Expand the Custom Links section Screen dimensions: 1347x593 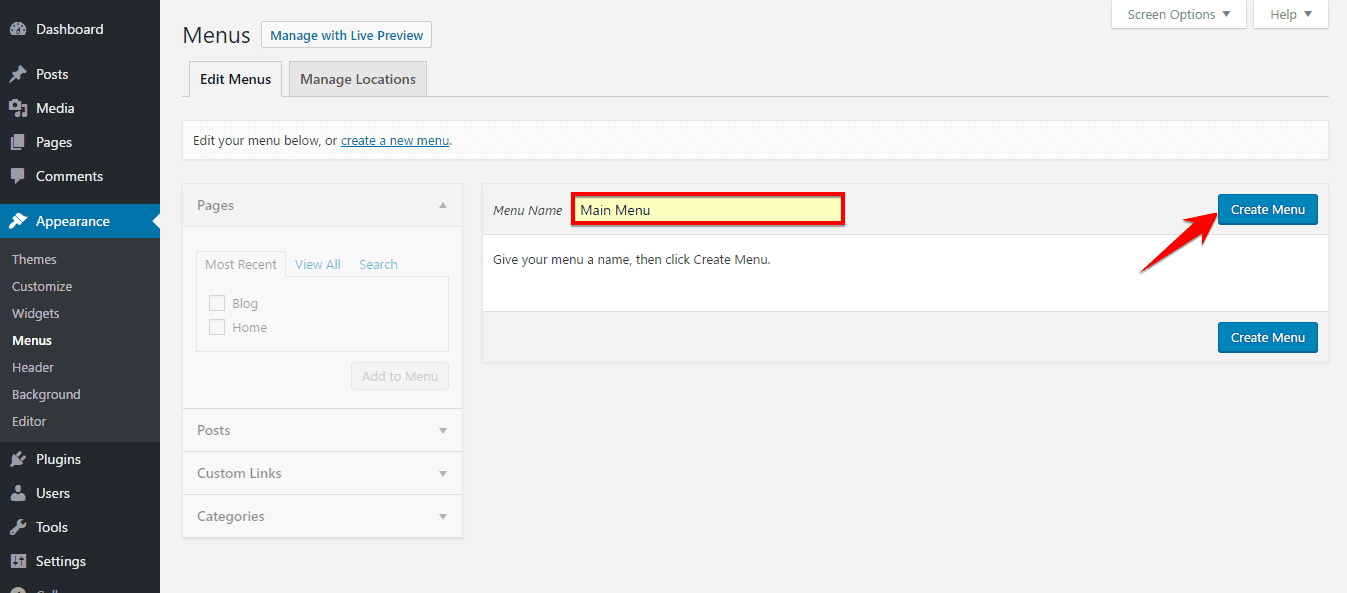tap(442, 473)
